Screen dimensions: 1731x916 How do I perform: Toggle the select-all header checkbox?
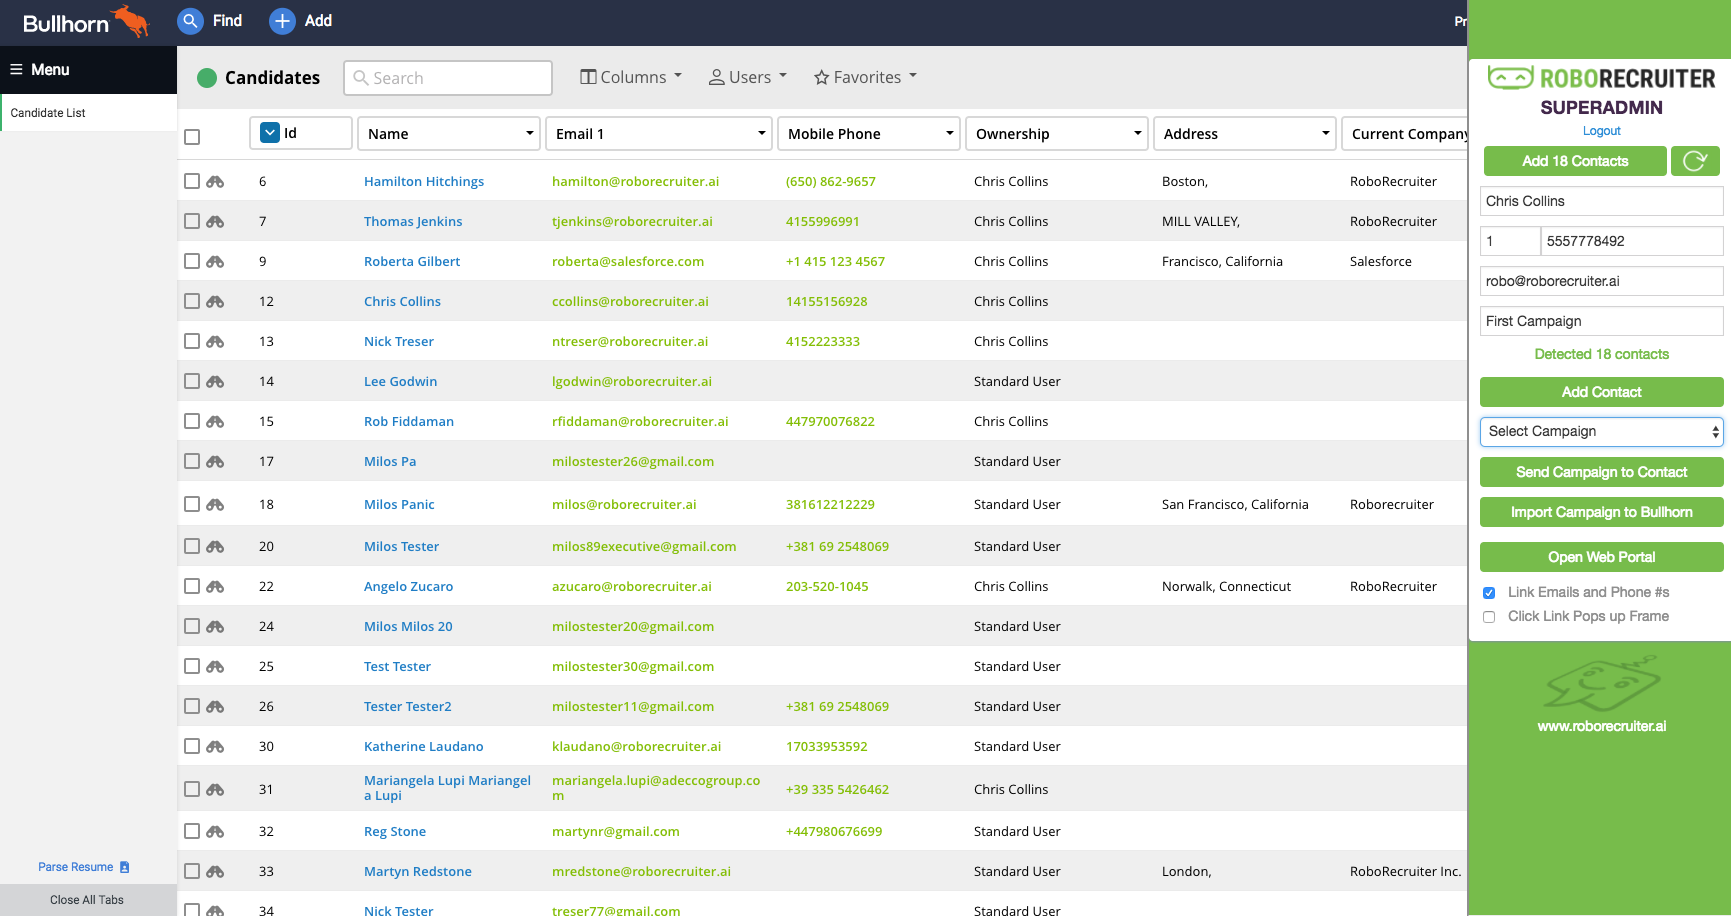(192, 137)
